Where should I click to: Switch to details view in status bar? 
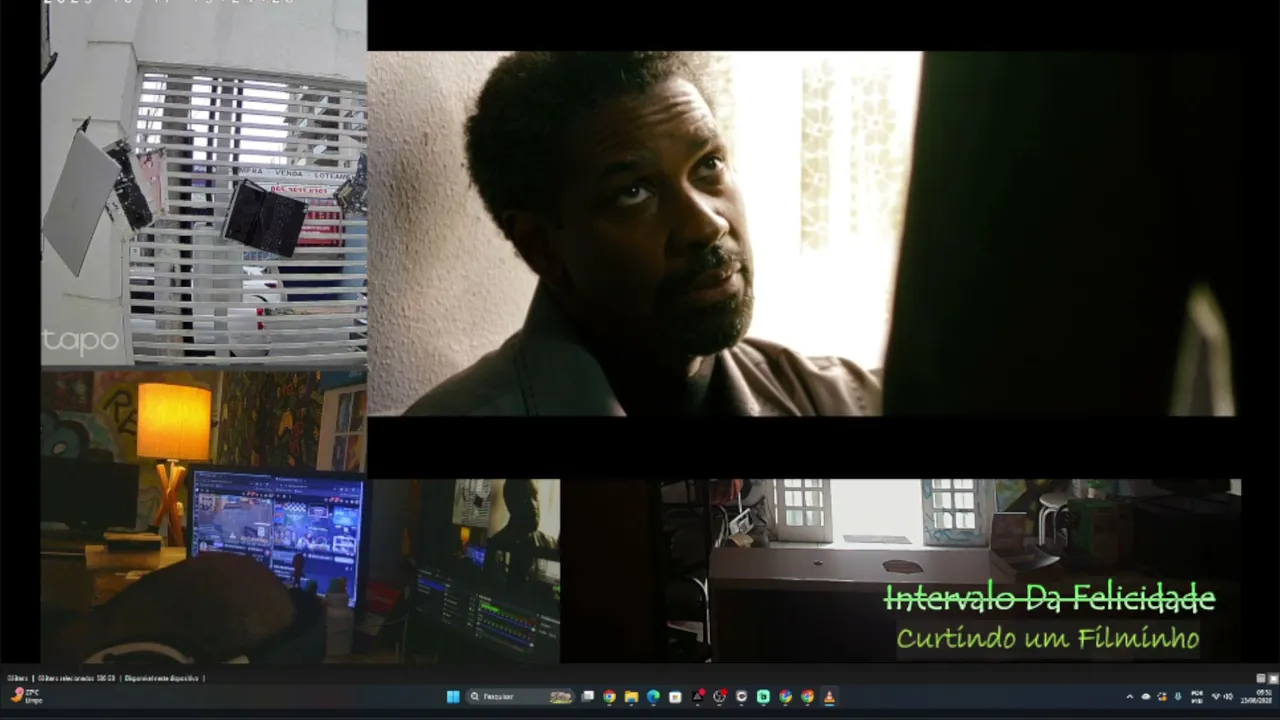pos(1261,678)
